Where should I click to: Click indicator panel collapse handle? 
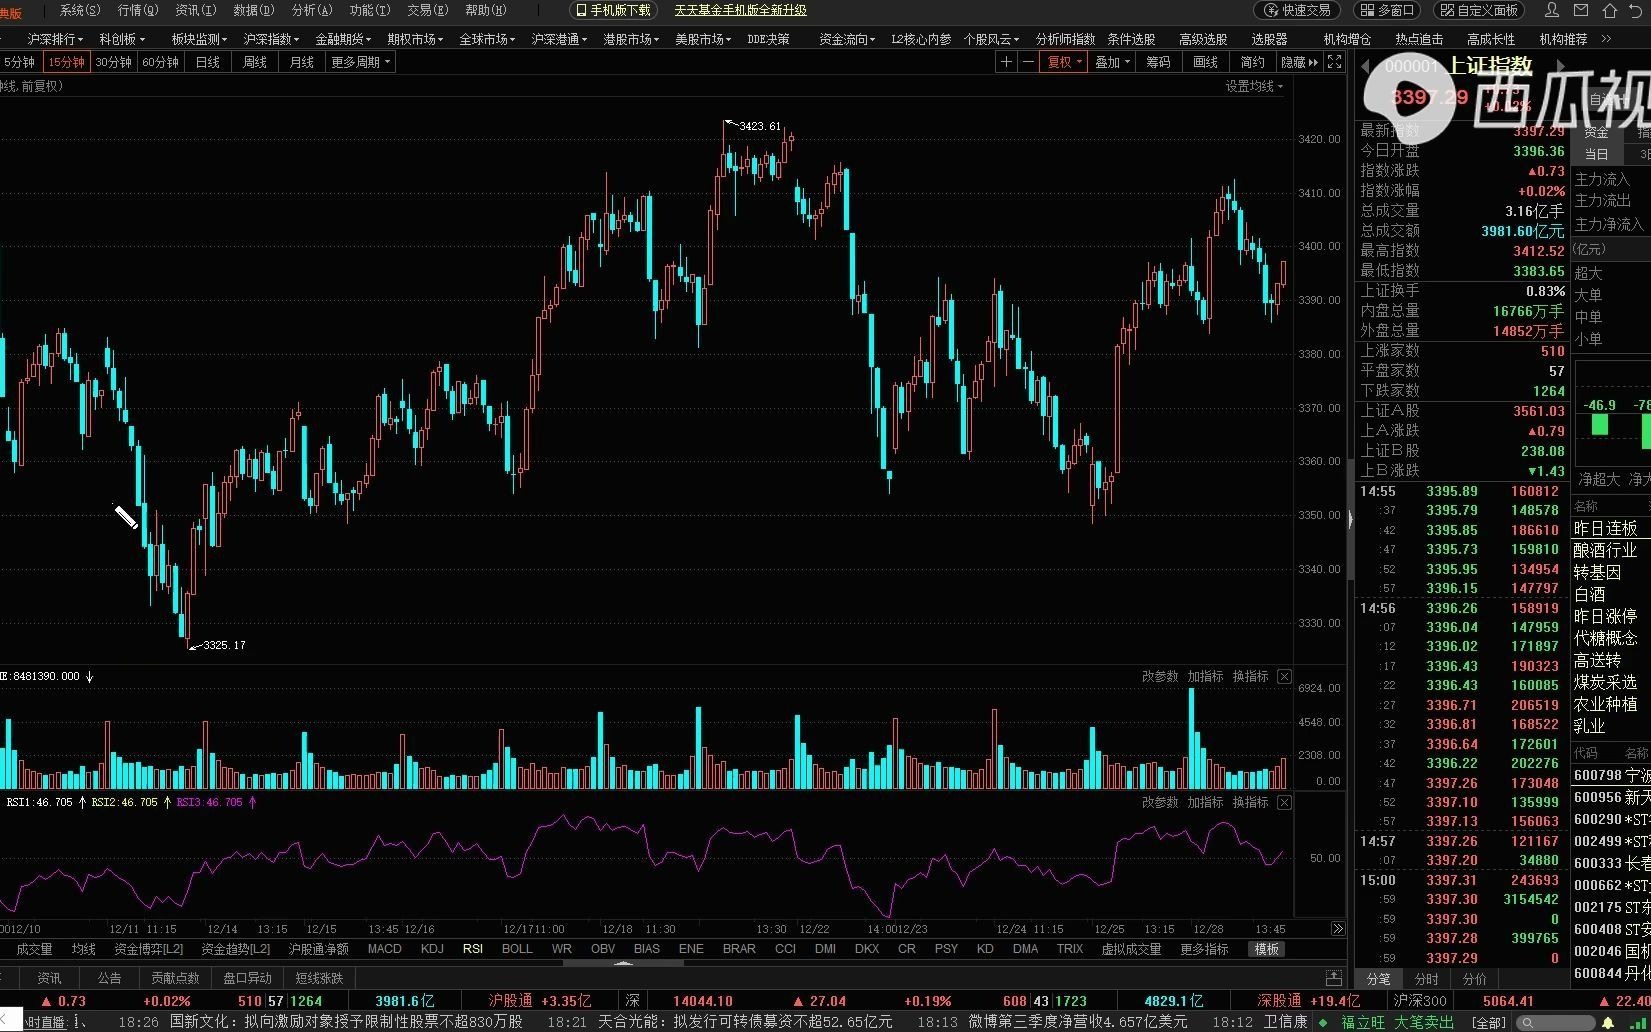tap(623, 964)
